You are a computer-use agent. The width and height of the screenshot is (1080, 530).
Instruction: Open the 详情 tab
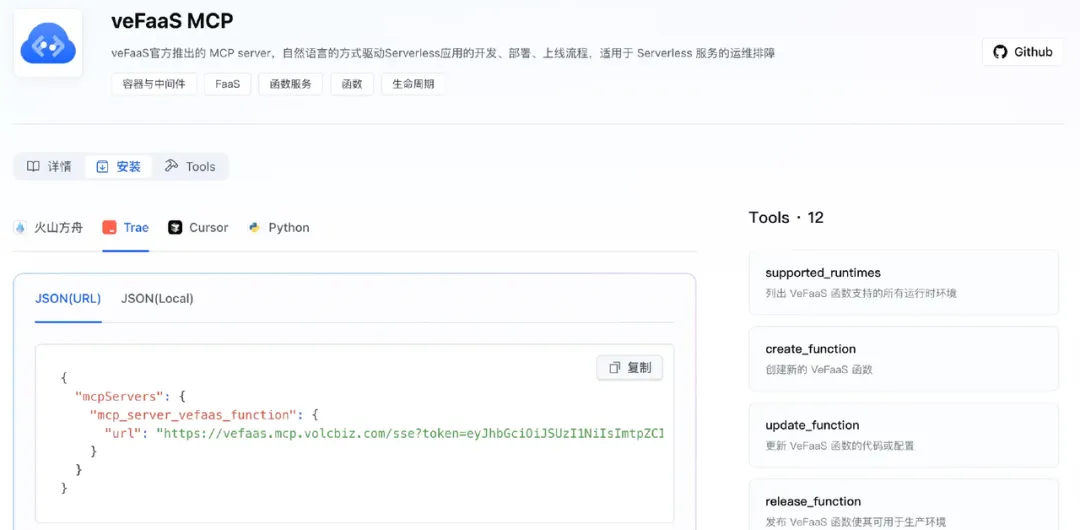point(49,166)
